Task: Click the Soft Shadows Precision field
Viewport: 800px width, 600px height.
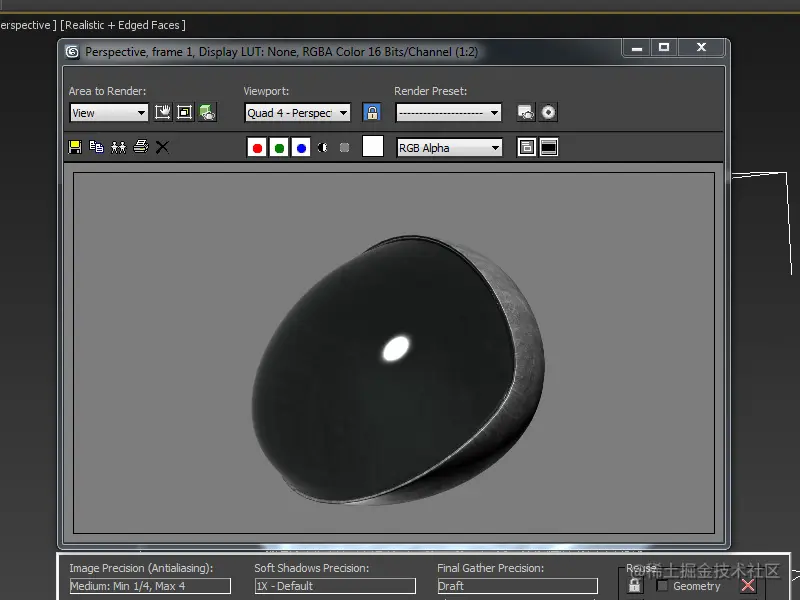Action: tap(335, 586)
